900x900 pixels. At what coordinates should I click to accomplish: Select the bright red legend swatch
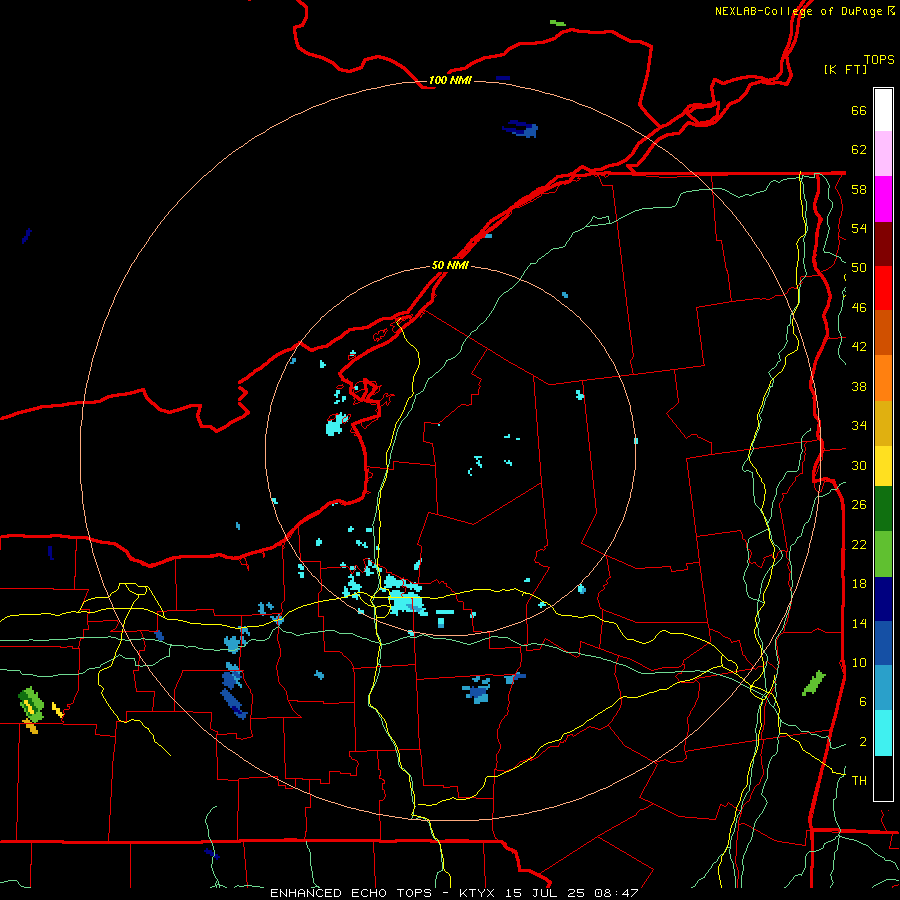point(883,288)
